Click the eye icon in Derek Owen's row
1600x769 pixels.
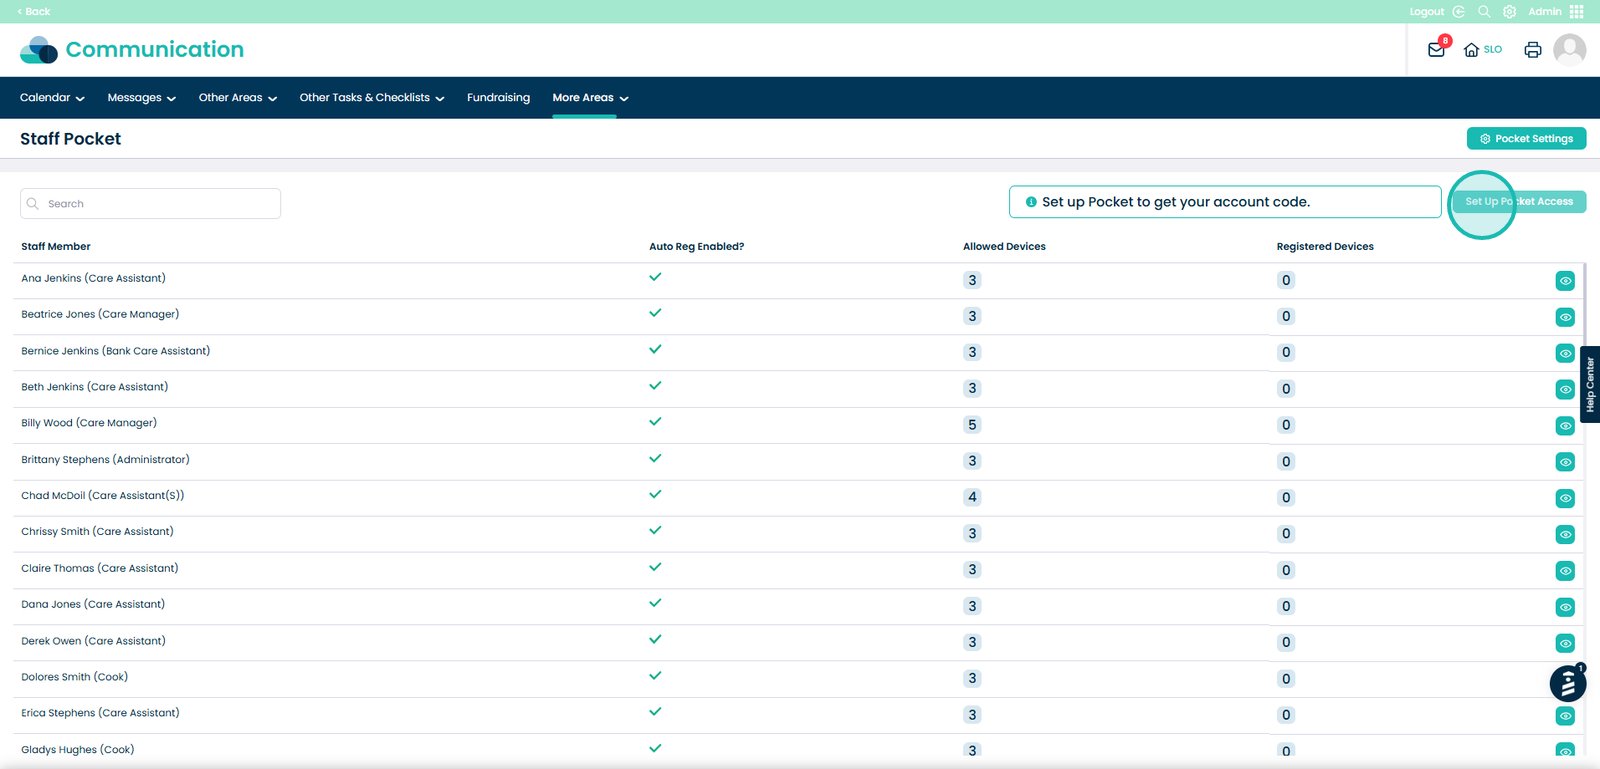(x=1565, y=643)
